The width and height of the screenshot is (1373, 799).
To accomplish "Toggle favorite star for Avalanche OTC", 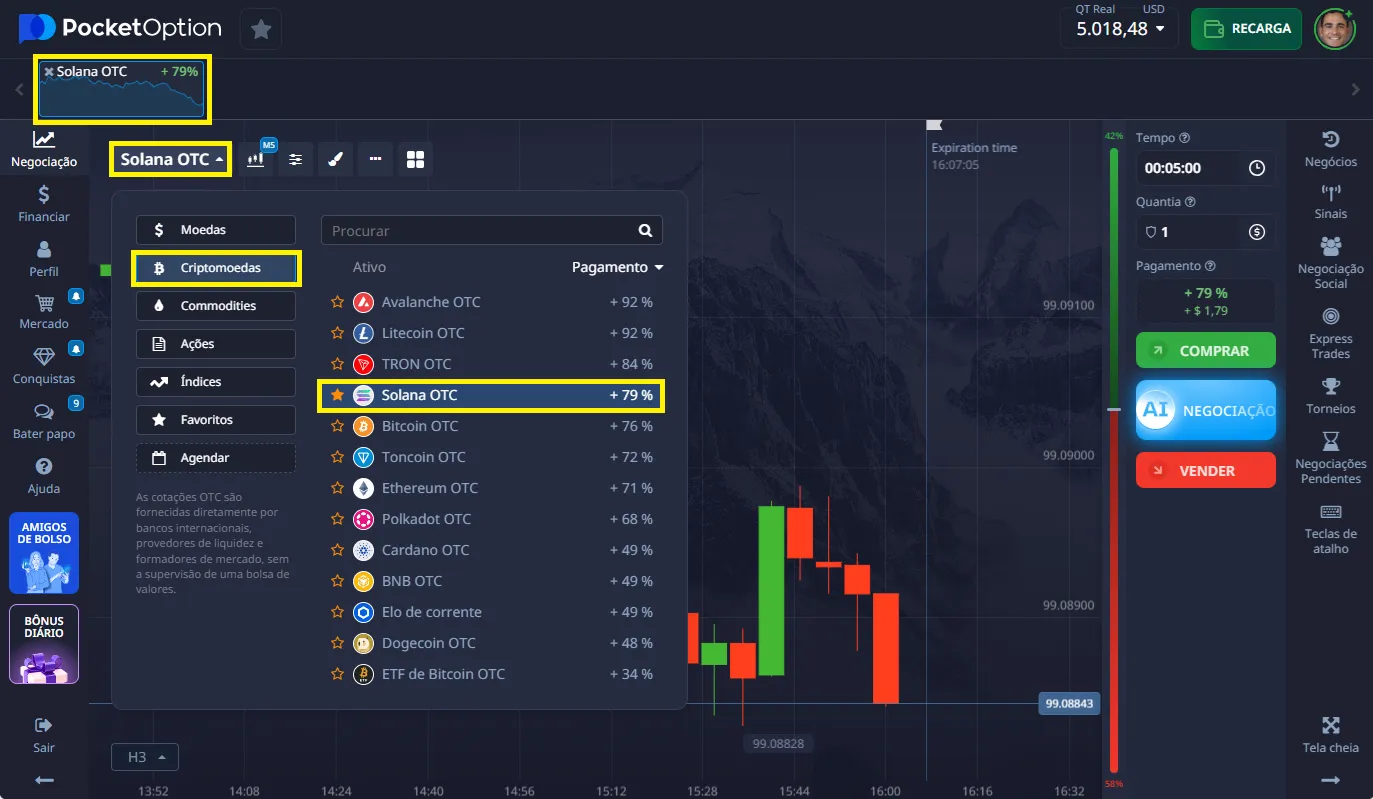I will point(337,302).
